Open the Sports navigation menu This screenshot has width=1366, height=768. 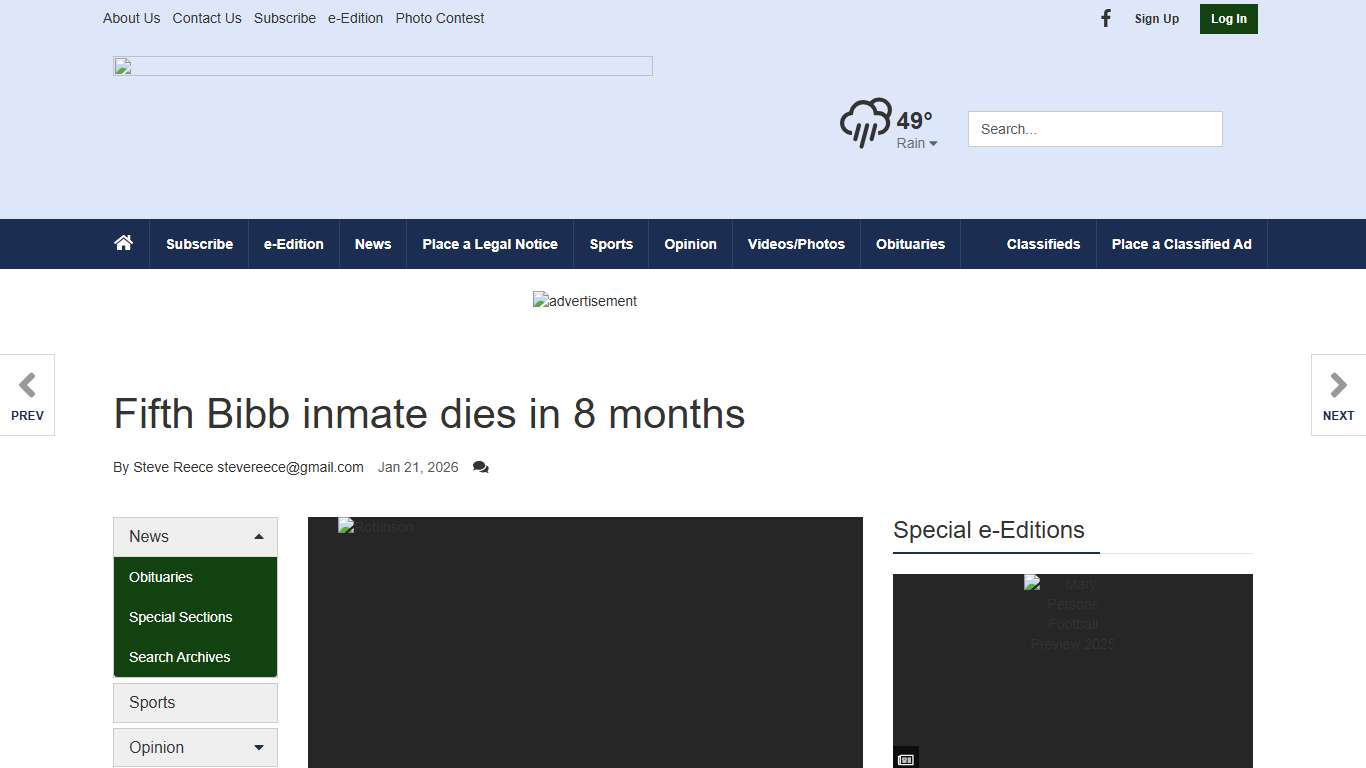[611, 243]
